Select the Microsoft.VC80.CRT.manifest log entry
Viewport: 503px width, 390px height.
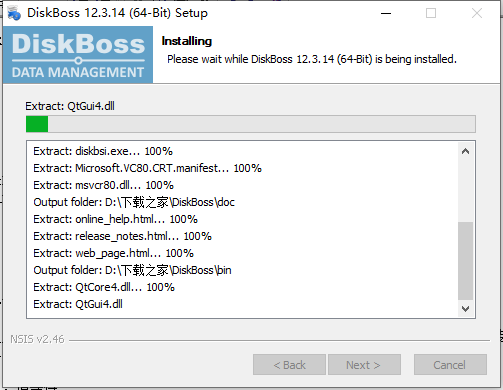point(147,168)
